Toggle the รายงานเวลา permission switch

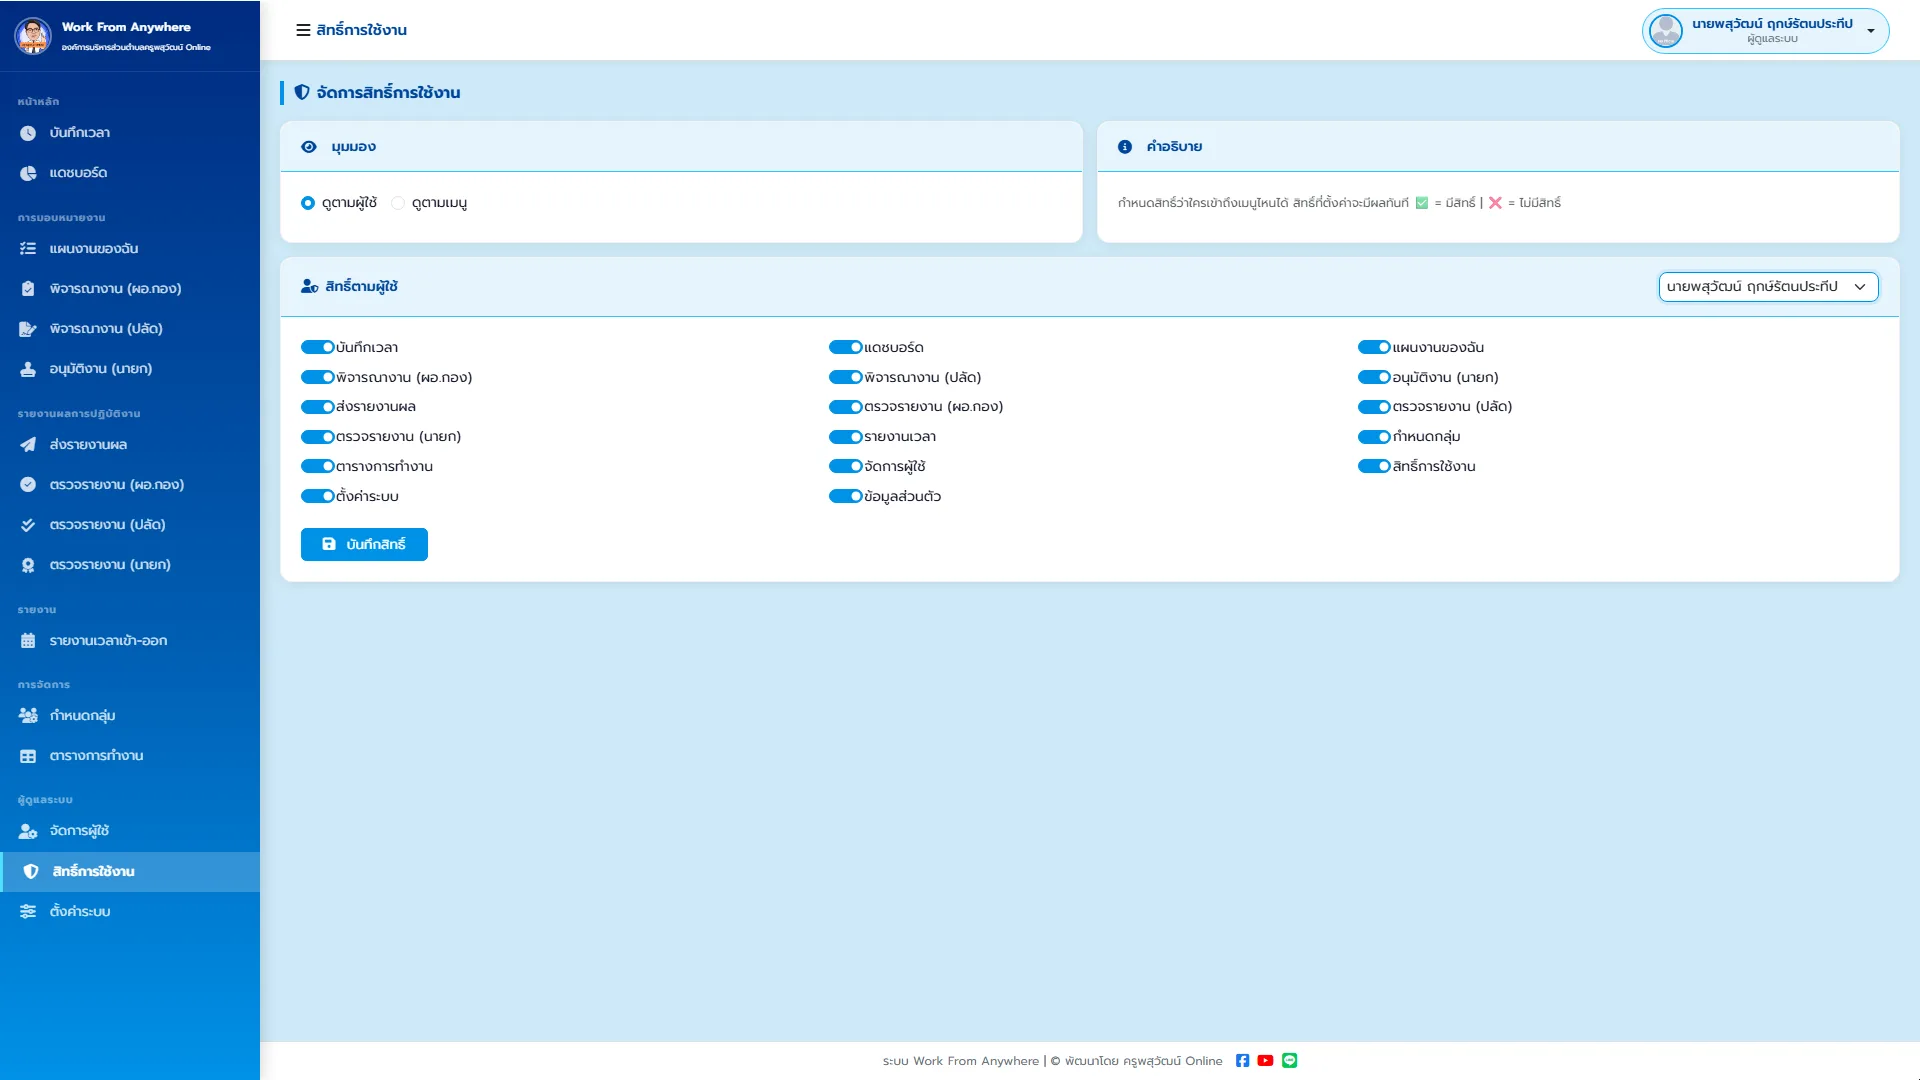[x=846, y=437]
